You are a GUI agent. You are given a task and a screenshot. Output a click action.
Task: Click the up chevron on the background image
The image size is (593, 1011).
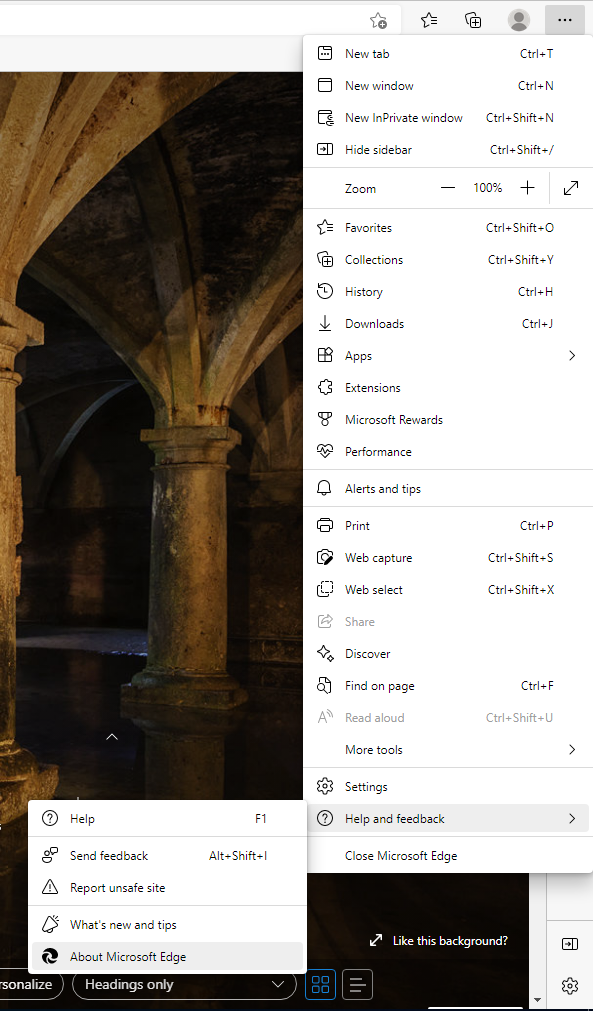112,736
